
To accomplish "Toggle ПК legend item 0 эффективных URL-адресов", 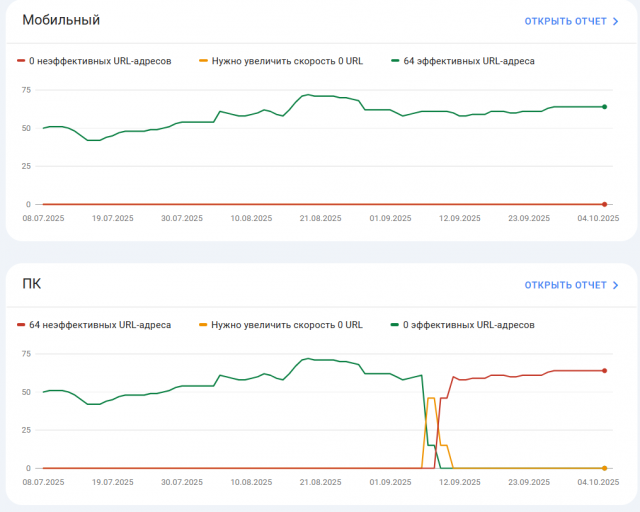I will click(x=468, y=325).
